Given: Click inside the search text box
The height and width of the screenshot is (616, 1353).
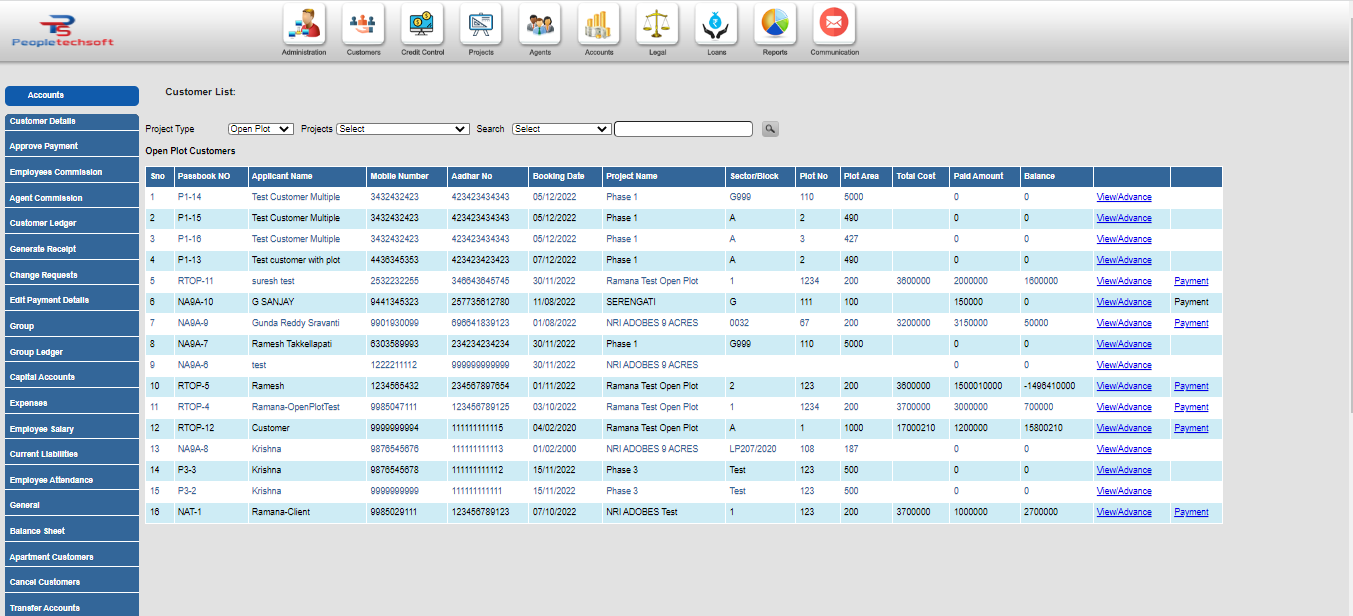Looking at the screenshot, I should coord(683,128).
